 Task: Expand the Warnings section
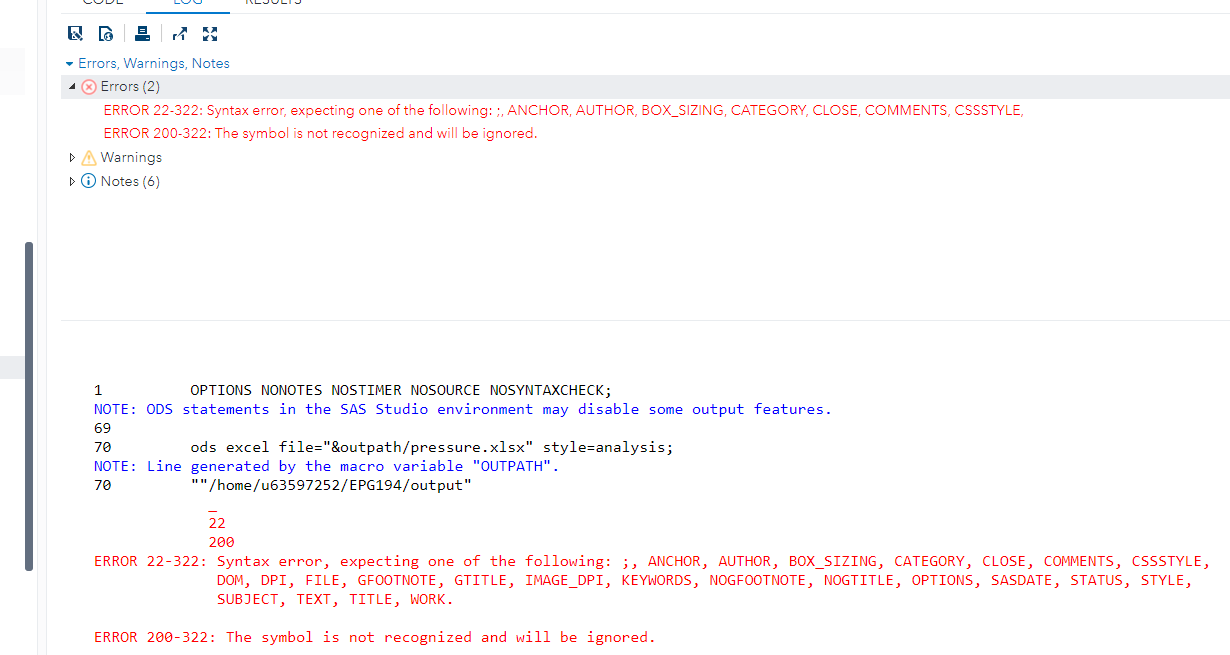71,157
